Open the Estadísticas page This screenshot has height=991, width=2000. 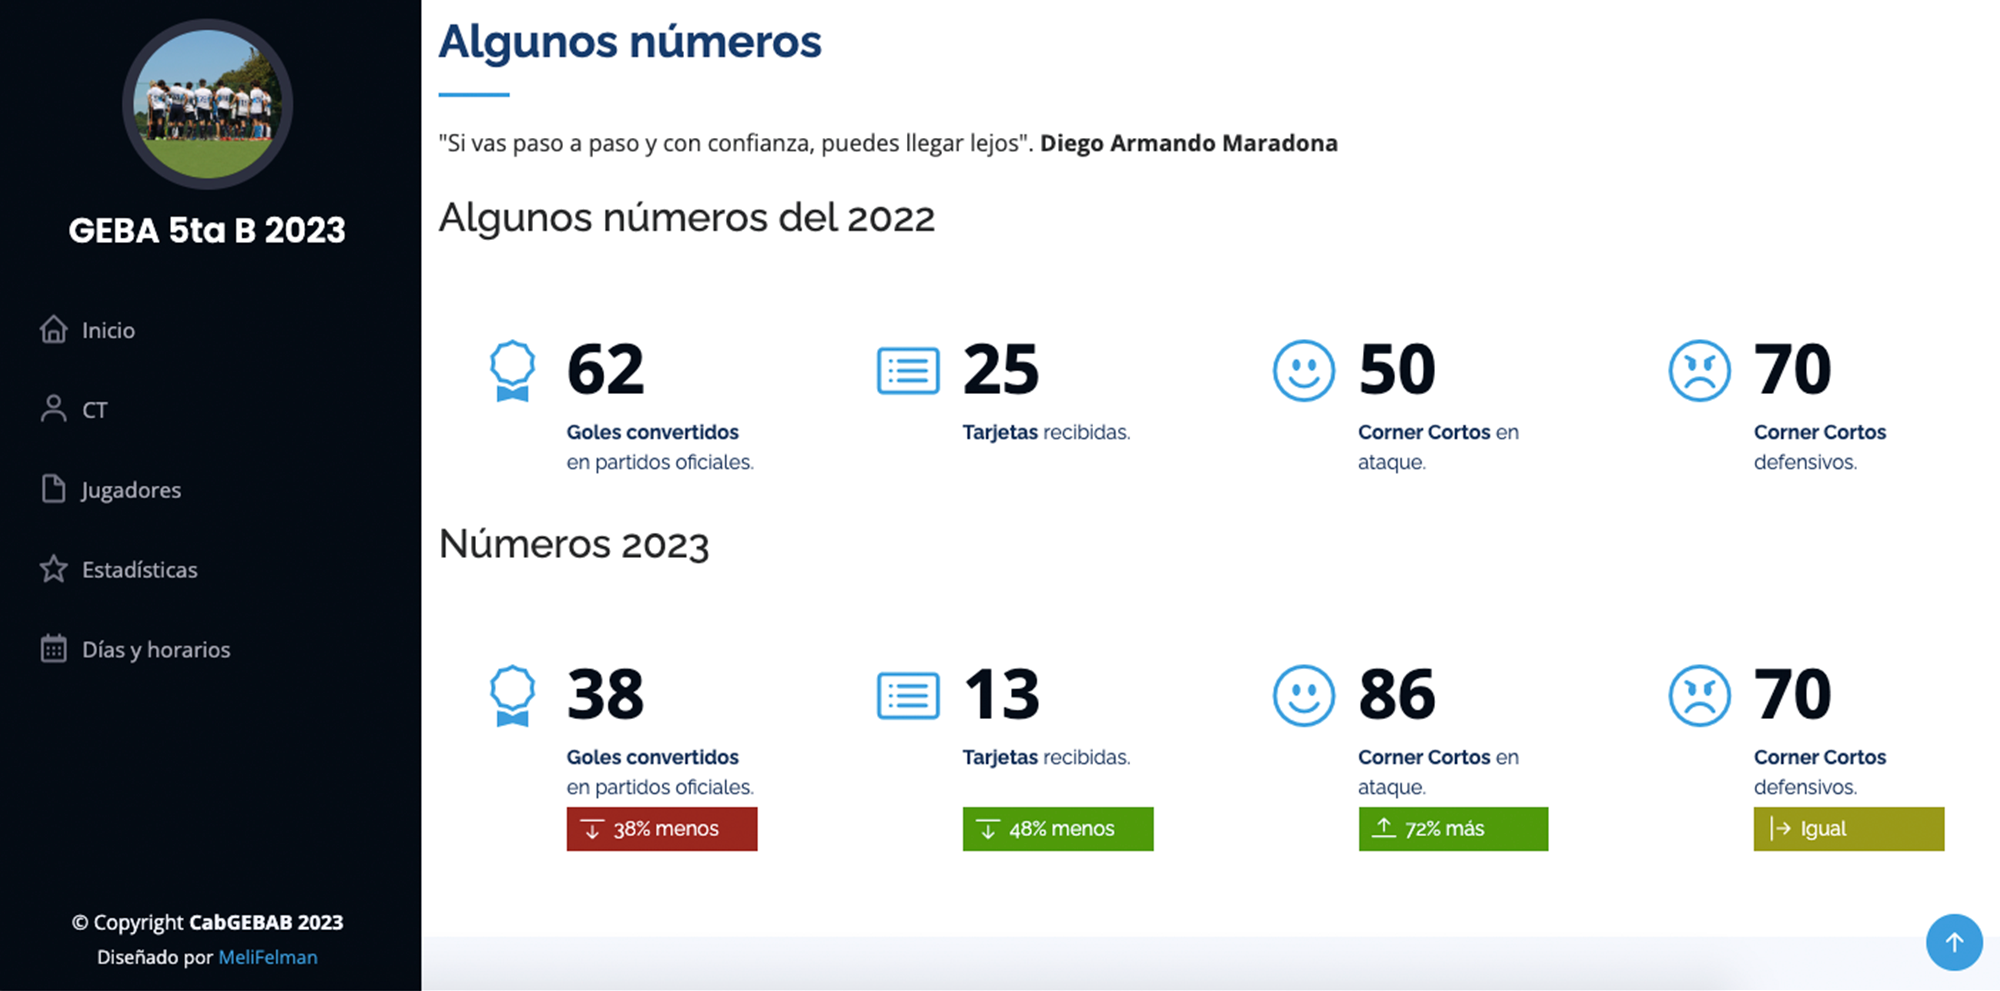[140, 570]
